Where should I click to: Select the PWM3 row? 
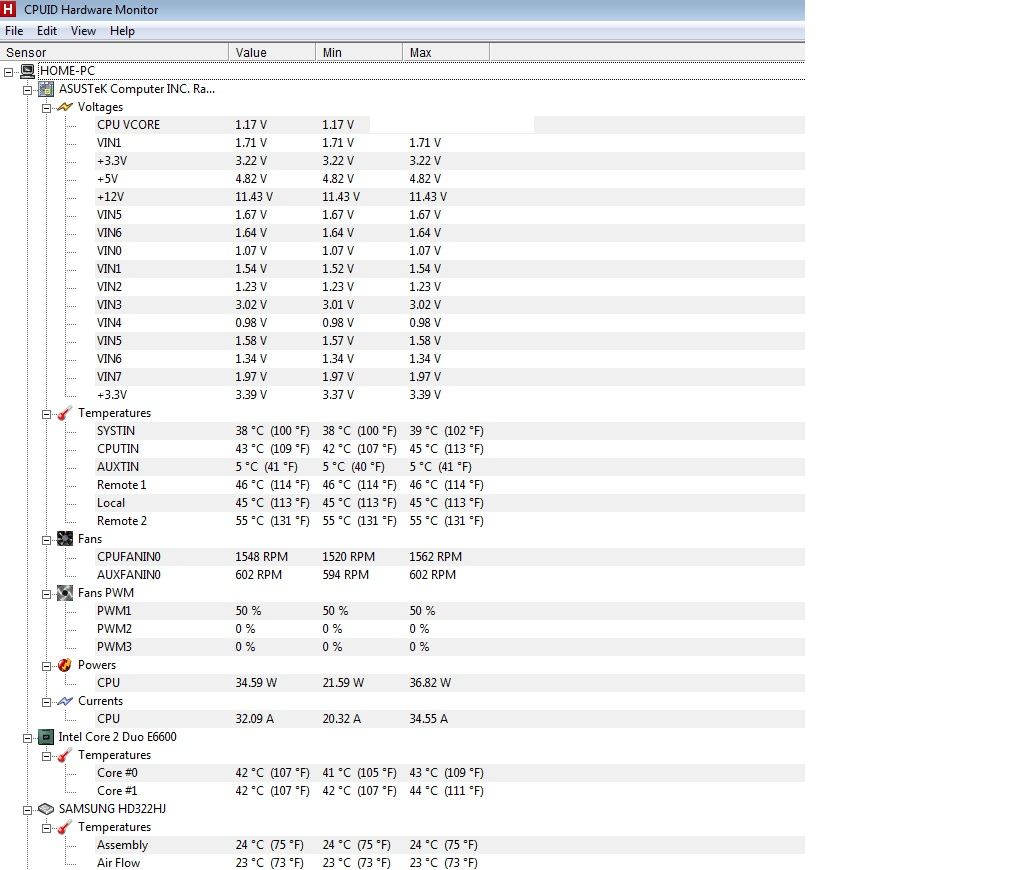click(x=450, y=647)
